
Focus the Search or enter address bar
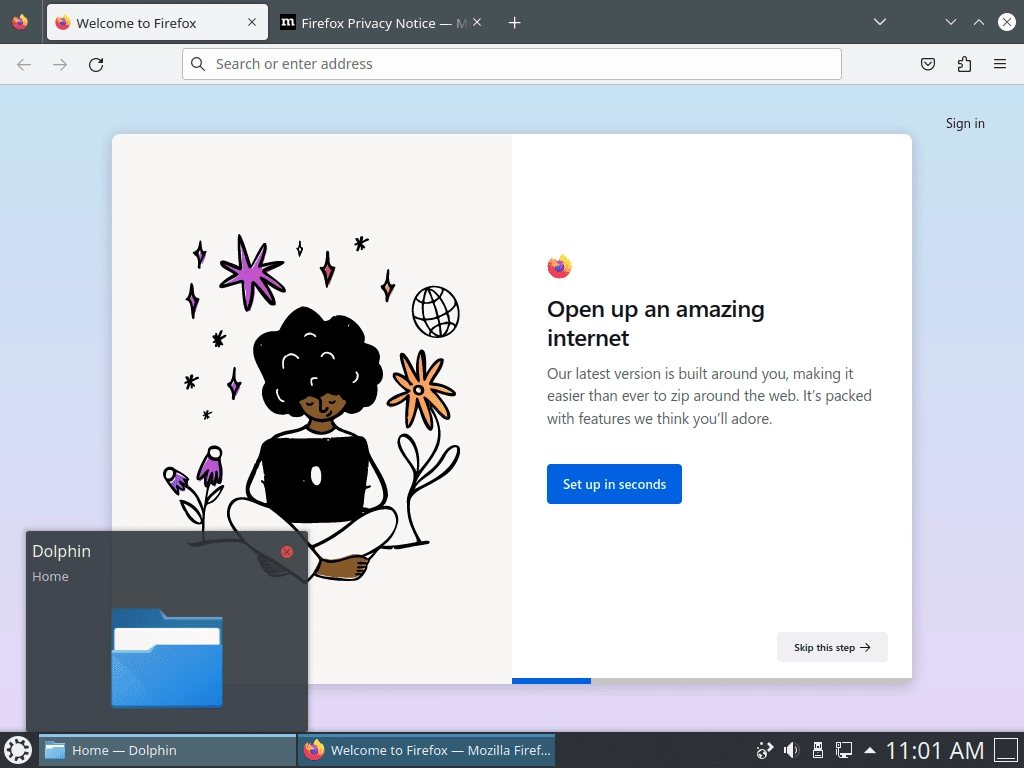pos(511,64)
